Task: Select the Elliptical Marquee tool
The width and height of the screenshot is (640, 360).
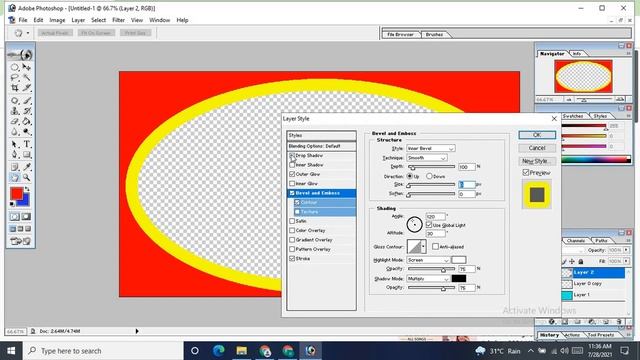Action: click(15, 67)
